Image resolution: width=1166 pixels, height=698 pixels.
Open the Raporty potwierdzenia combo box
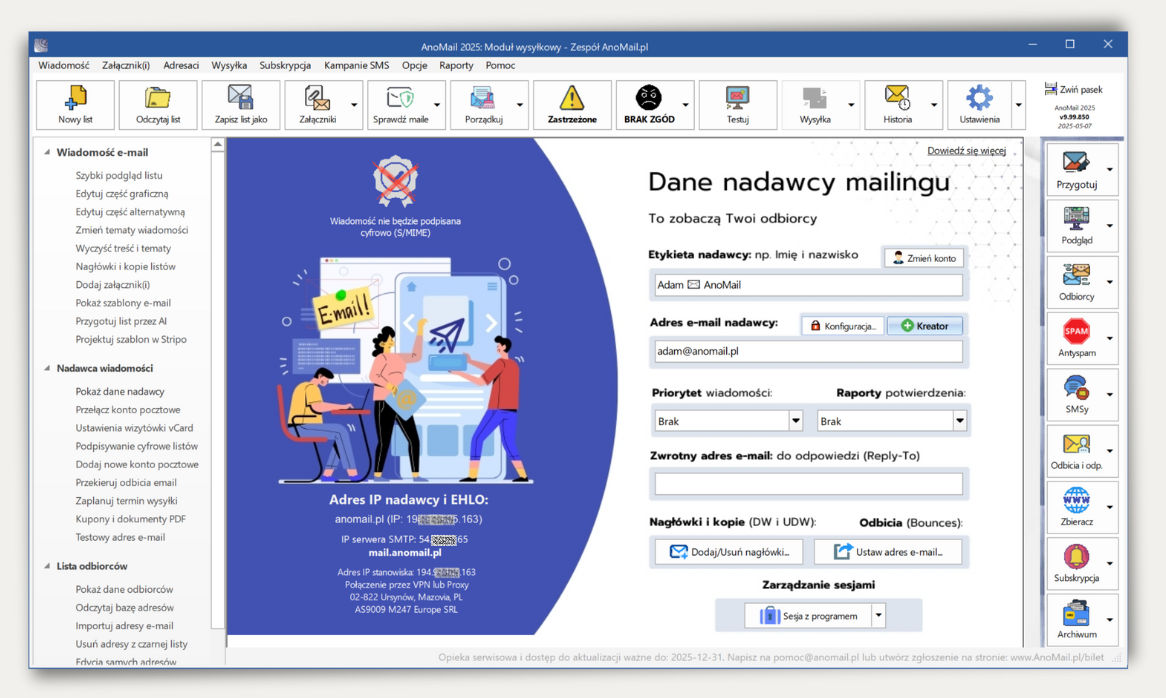pyautogui.click(x=892, y=421)
